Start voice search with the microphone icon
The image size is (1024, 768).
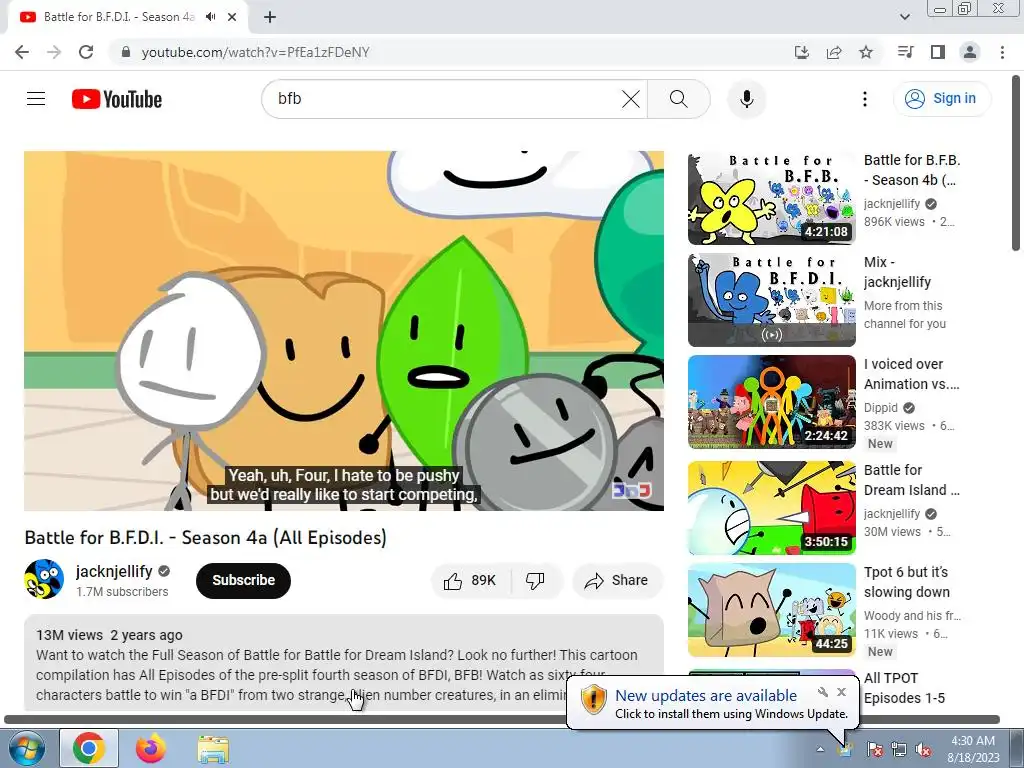tap(746, 99)
